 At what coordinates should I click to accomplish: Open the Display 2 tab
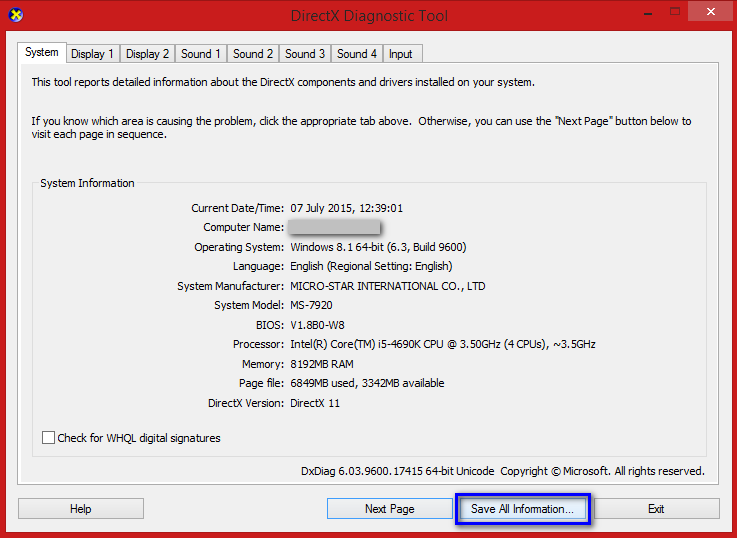click(148, 54)
